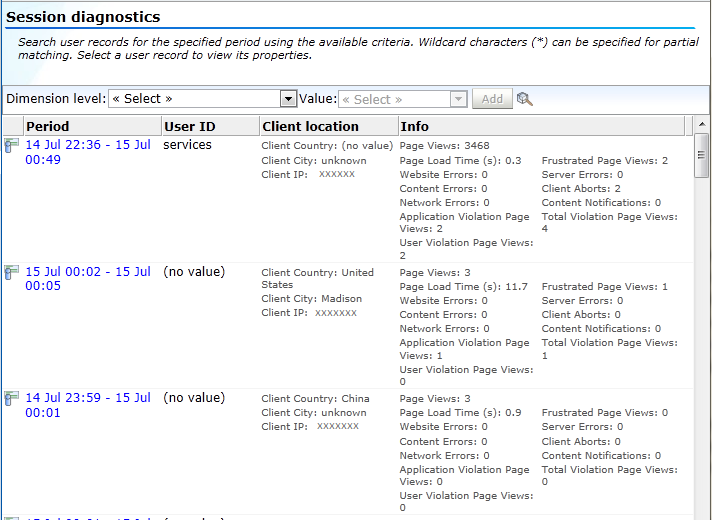Click 'Page Load Time (s): 0.9' text
The image size is (712, 520).
460,413
